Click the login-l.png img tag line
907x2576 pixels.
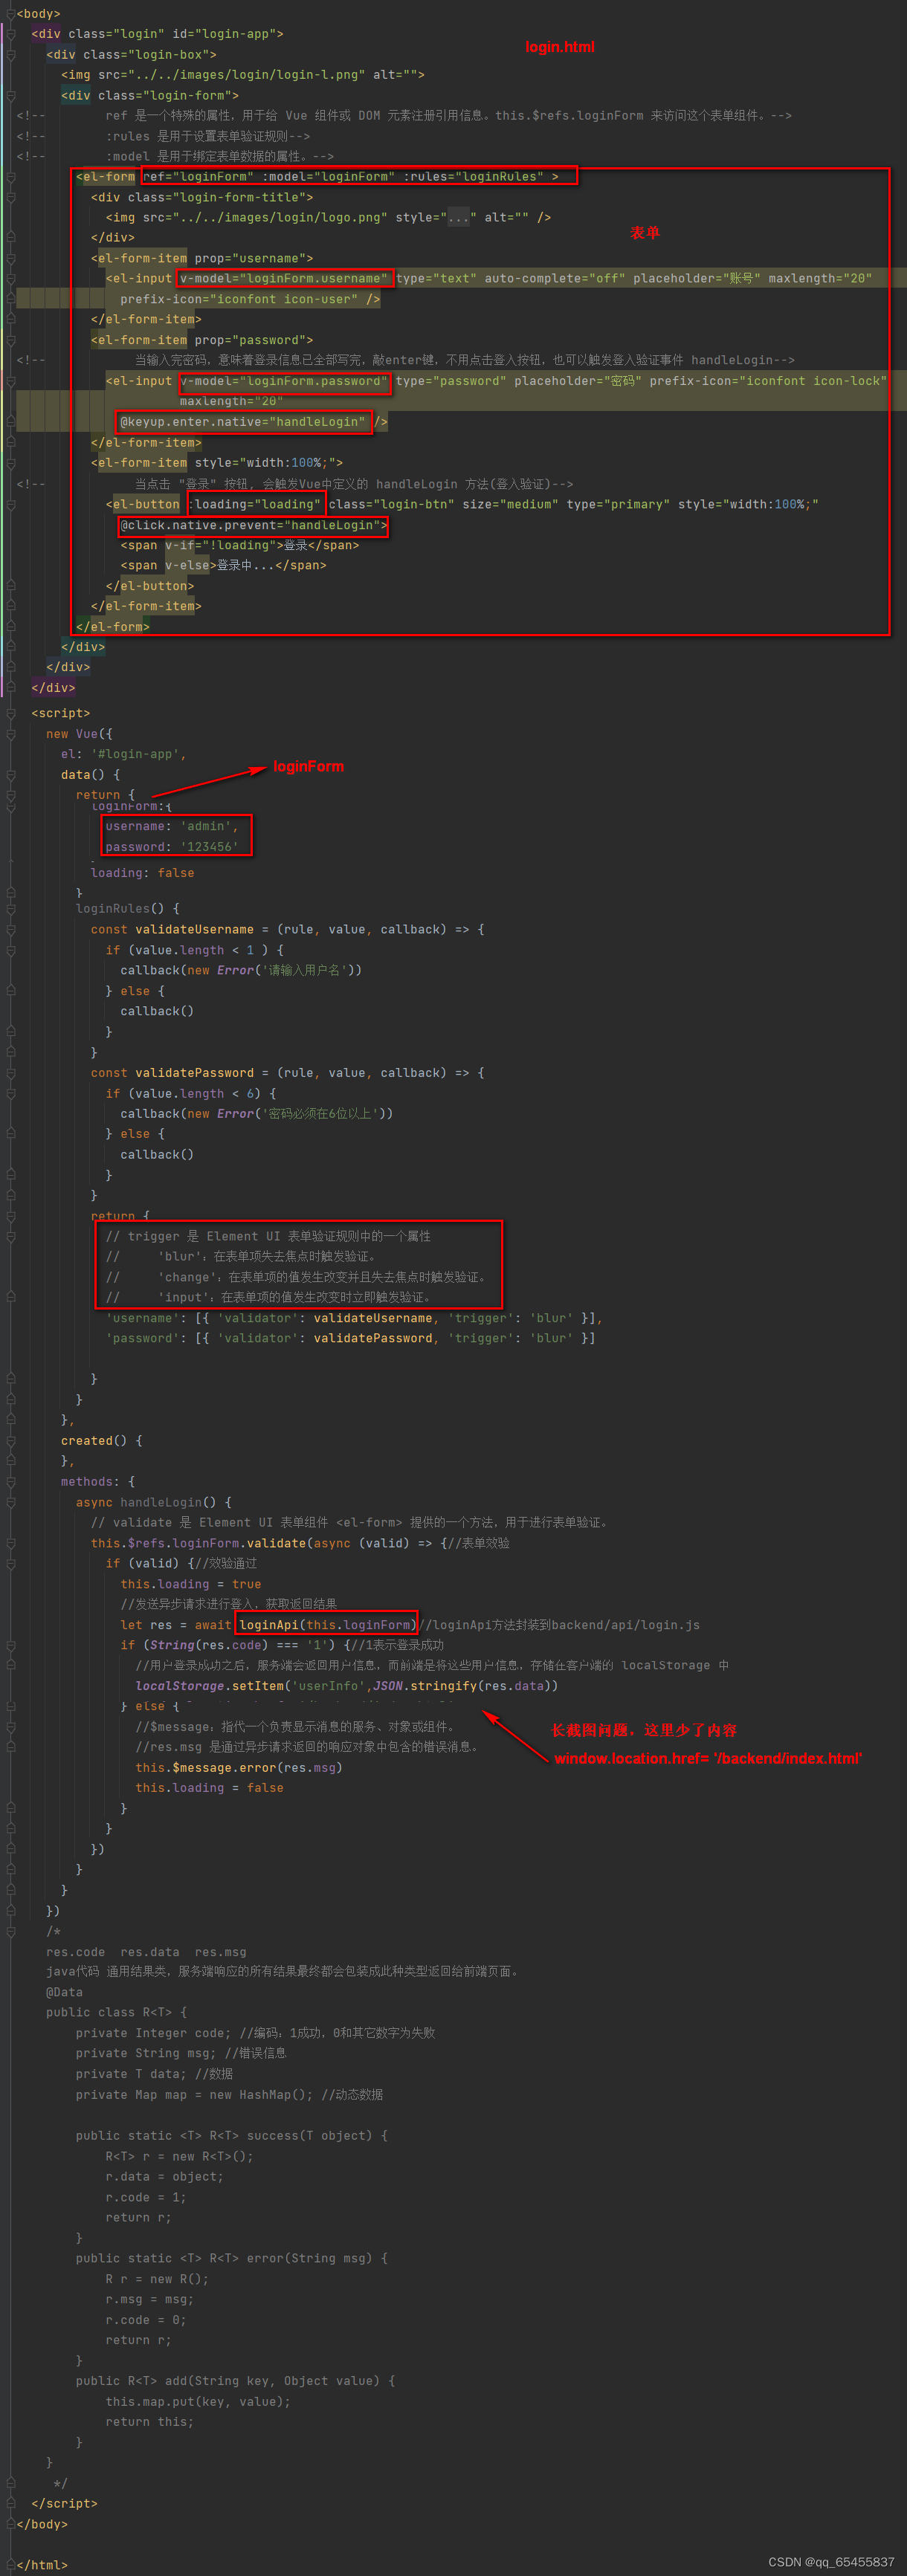coord(243,75)
